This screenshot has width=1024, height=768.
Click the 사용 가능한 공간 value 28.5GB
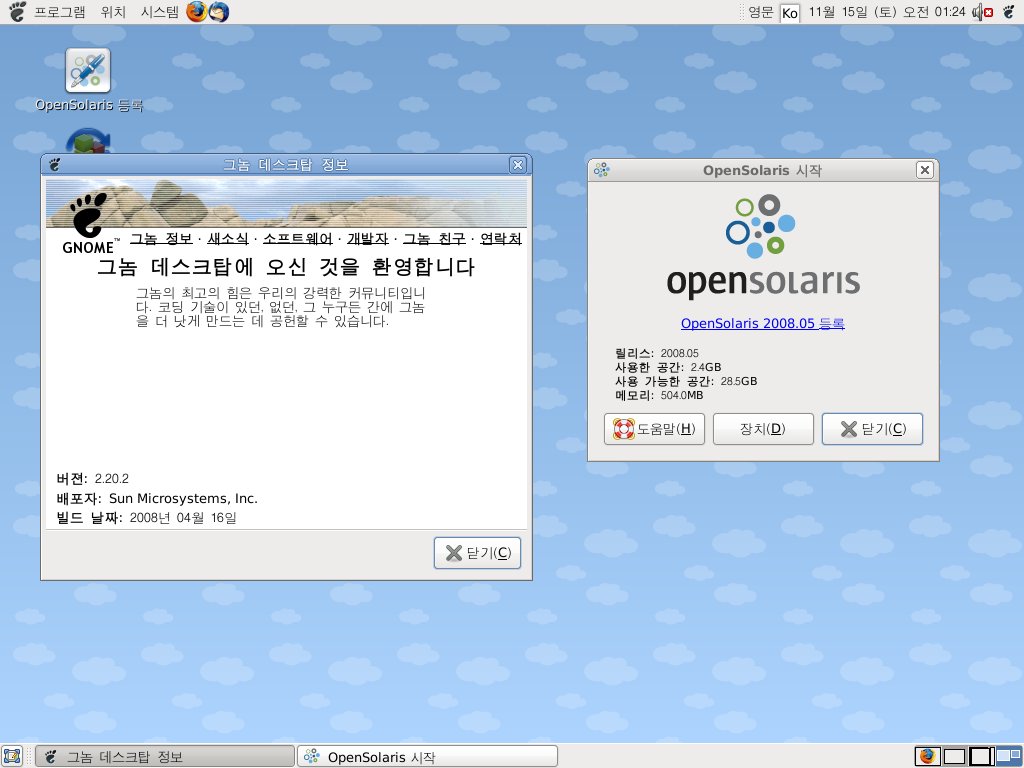point(739,381)
